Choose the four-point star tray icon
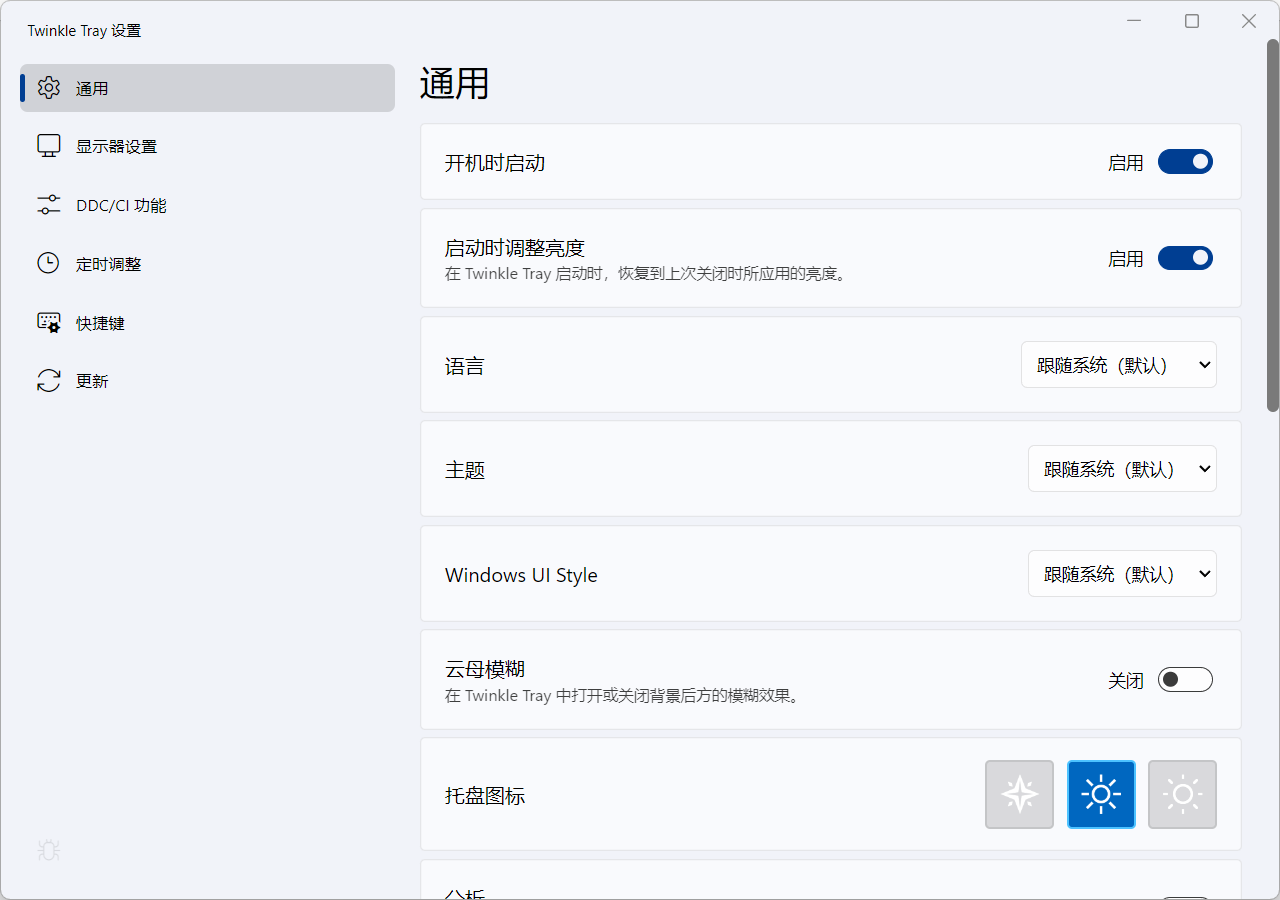Screen dimensions: 1280x900 (1020, 795)
